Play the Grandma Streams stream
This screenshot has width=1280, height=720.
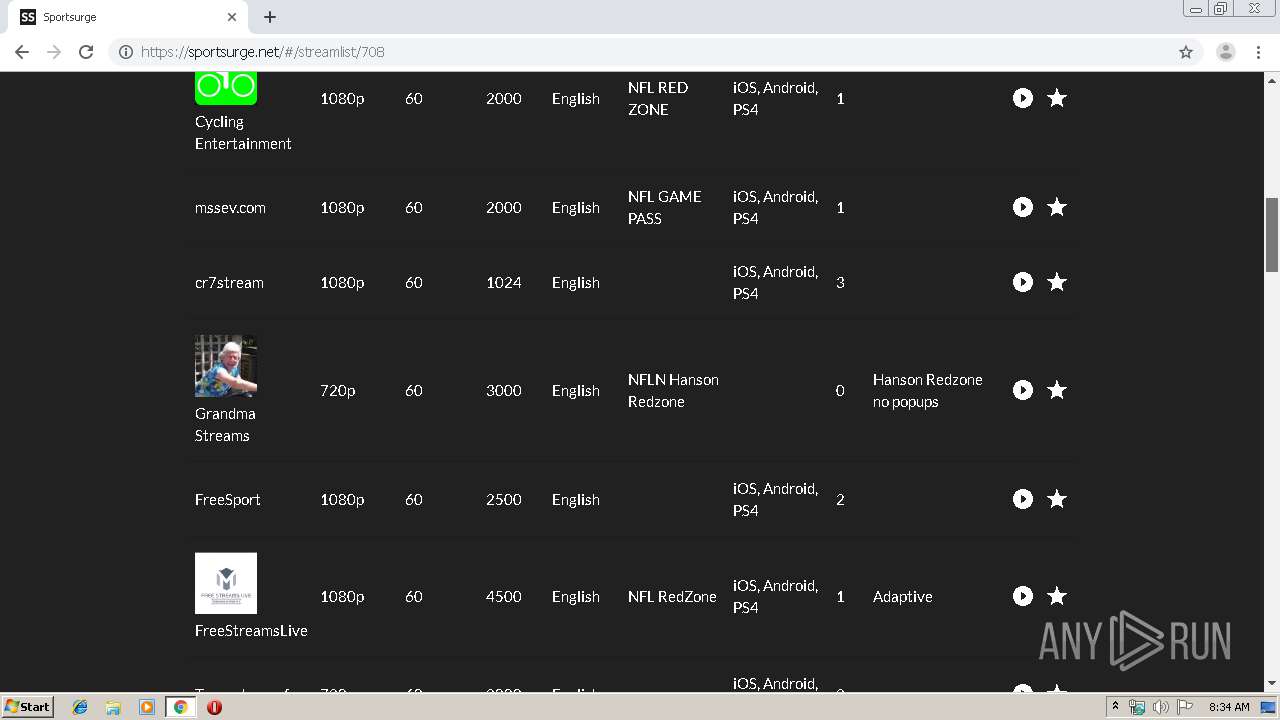1022,390
